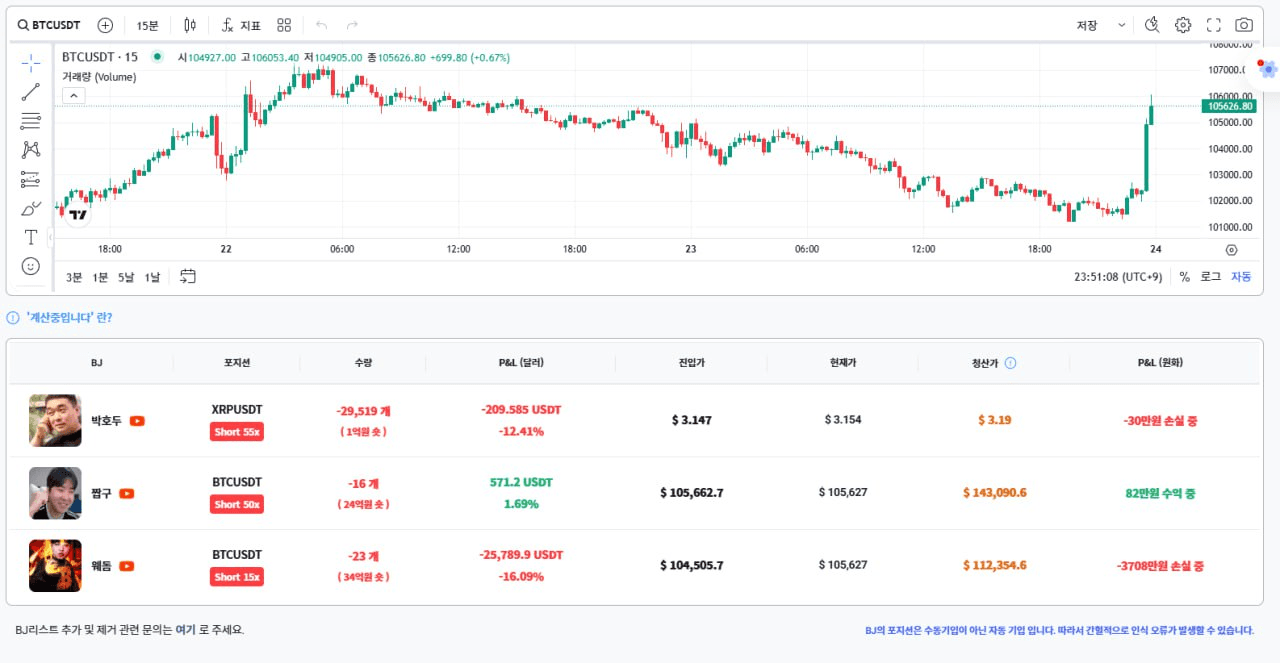This screenshot has width=1280, height=663.
Task: Open the 15분 interval dropdown
Action: [147, 25]
